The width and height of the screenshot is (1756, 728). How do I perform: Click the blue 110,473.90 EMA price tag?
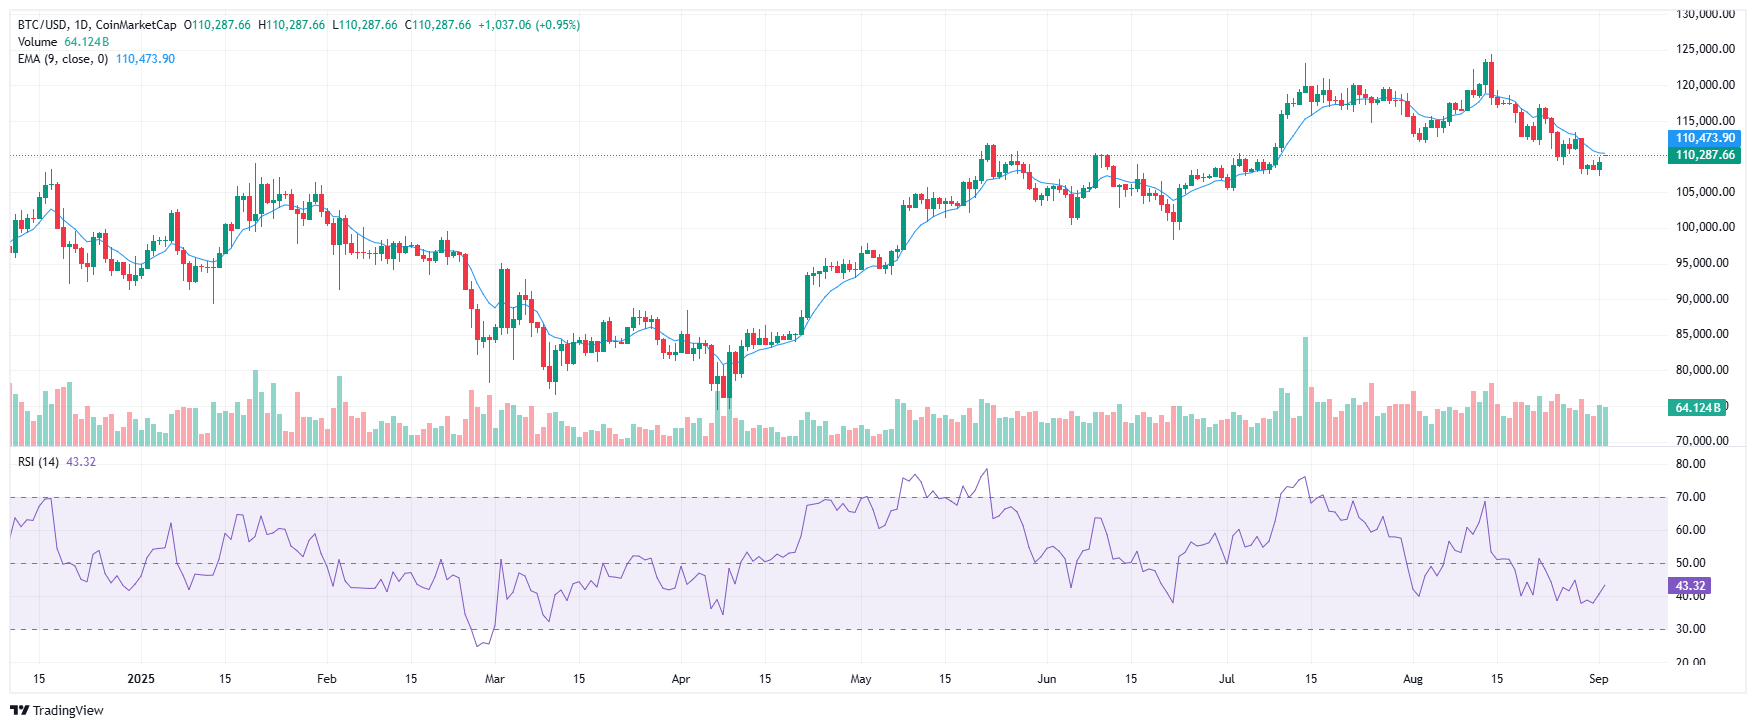[x=1705, y=139]
